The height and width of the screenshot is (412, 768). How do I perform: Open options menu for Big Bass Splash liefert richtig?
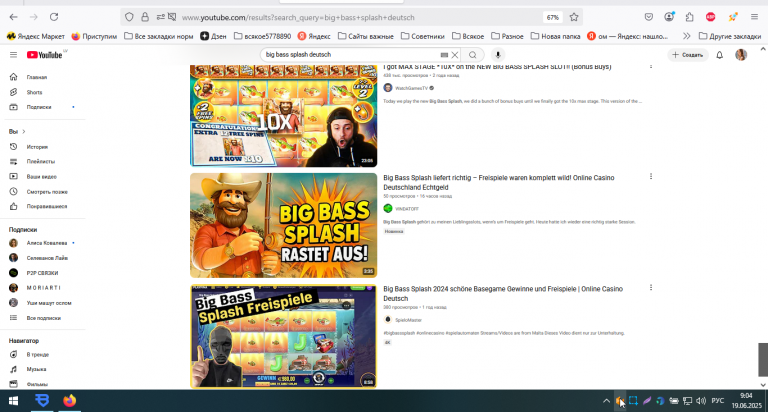[x=651, y=176]
